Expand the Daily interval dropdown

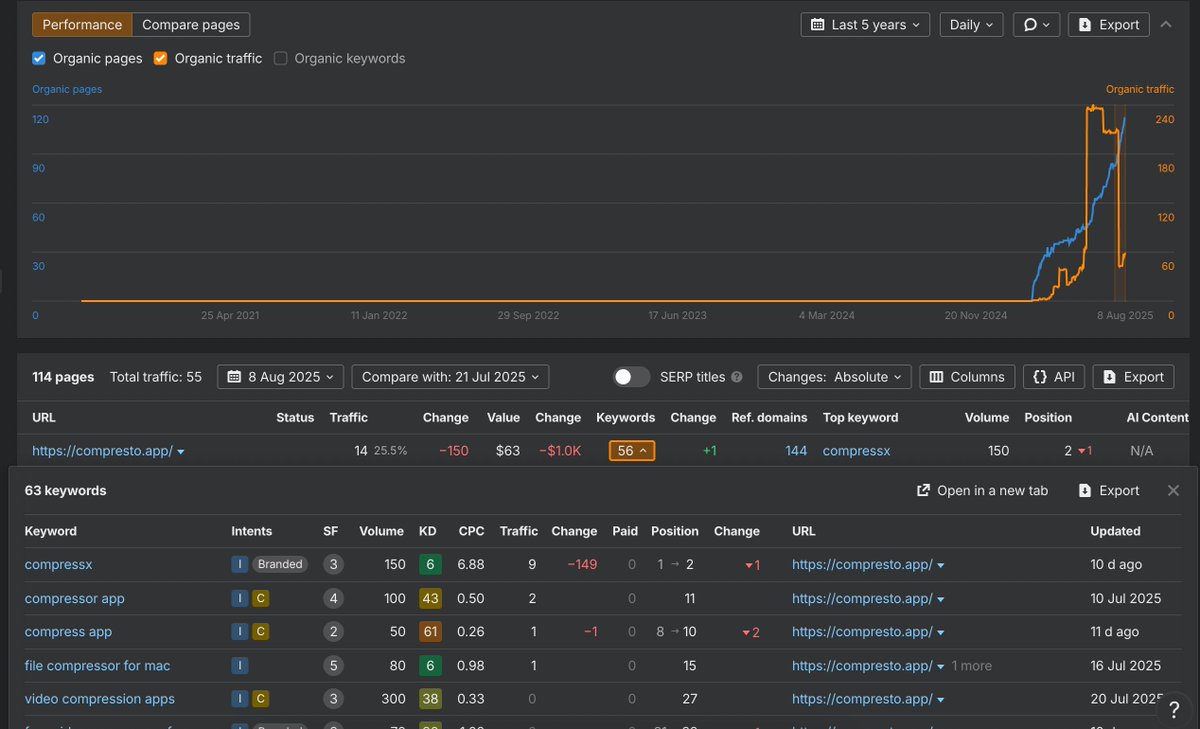(x=971, y=25)
